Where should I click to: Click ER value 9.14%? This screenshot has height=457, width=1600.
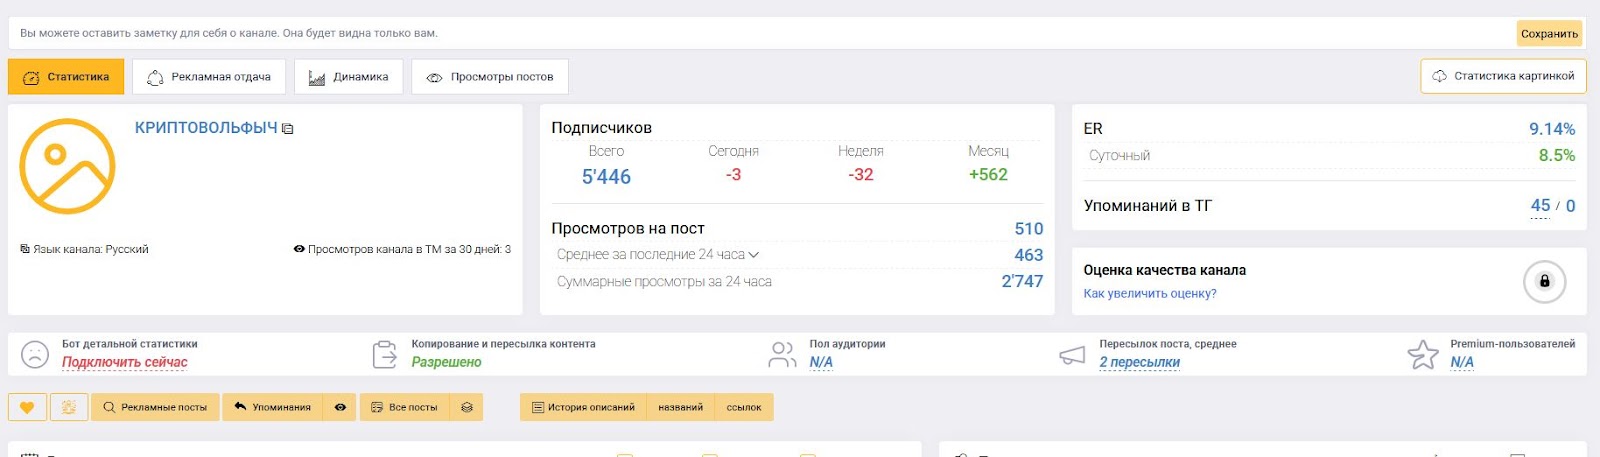[x=1552, y=129]
